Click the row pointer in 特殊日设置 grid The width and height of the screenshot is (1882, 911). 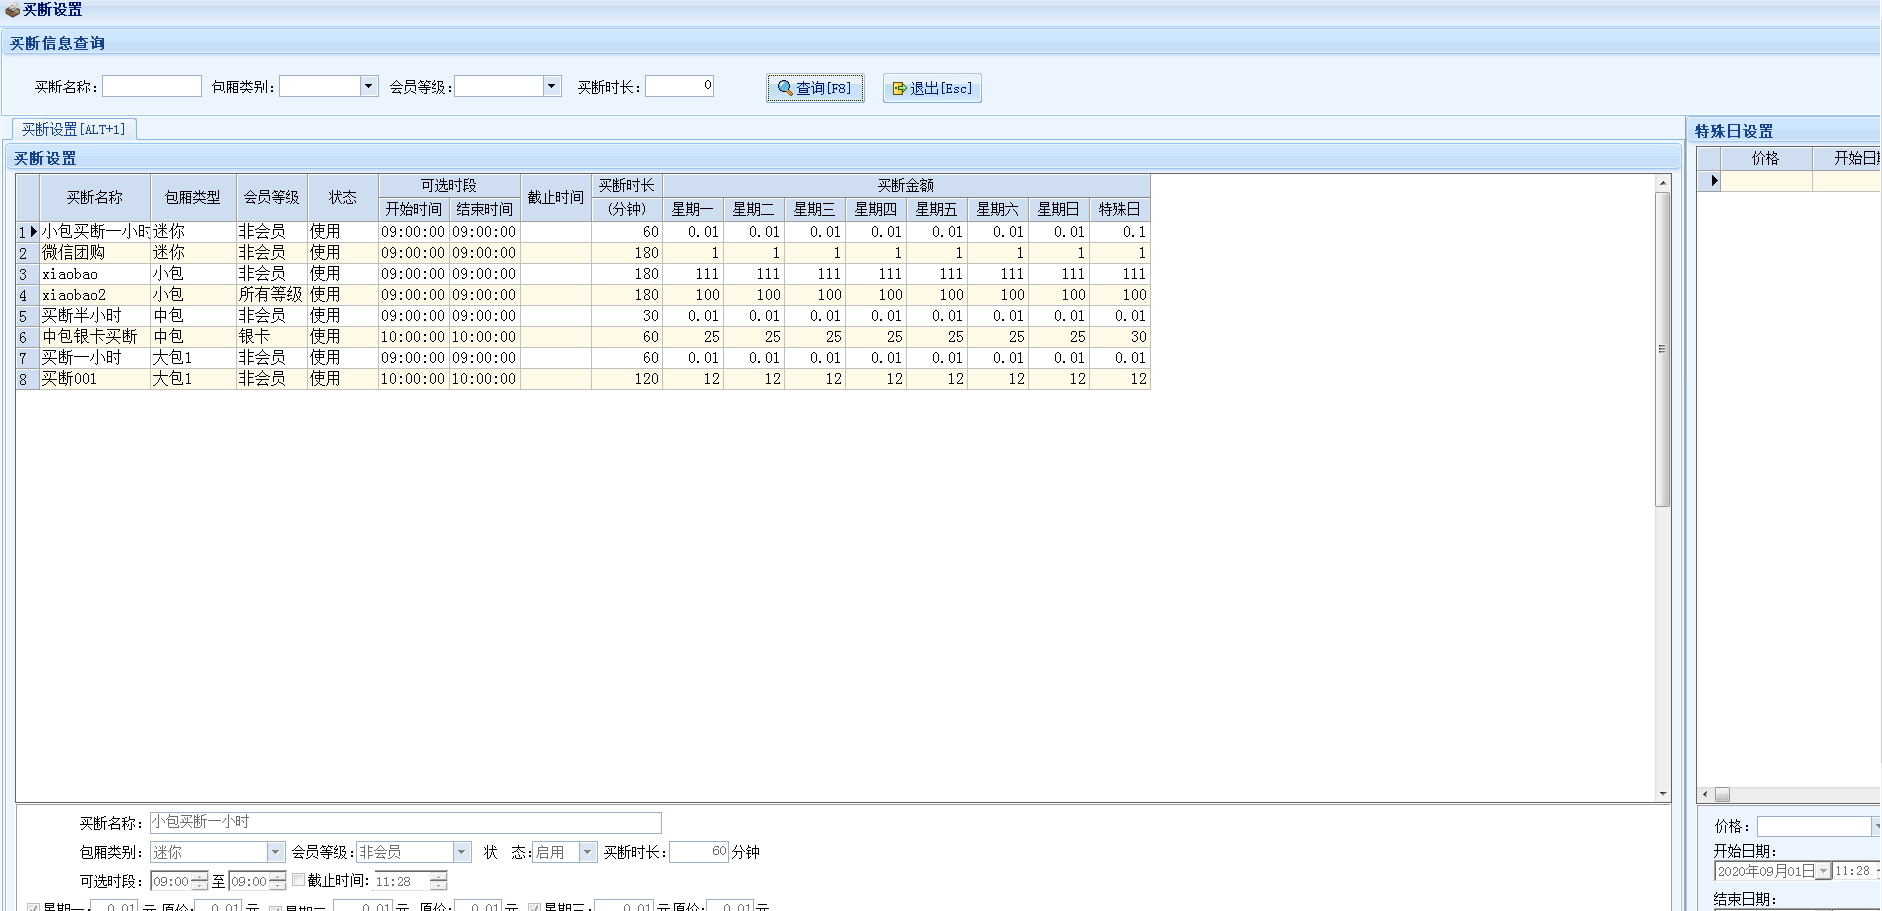[x=1713, y=181]
